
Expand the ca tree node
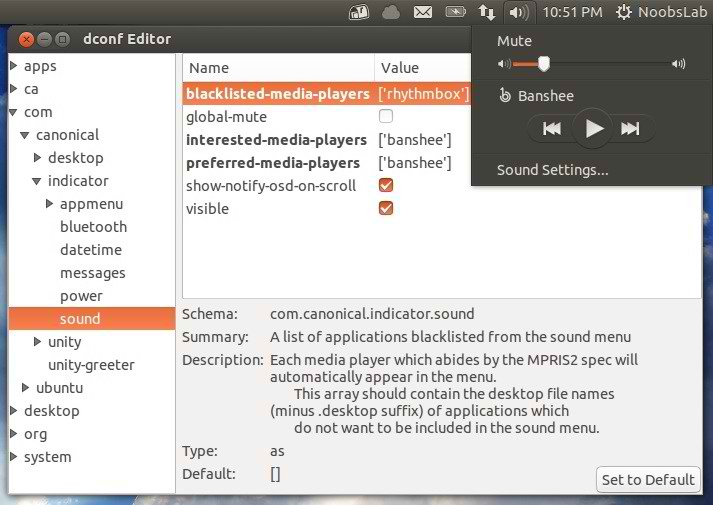pyautogui.click(x=14, y=89)
